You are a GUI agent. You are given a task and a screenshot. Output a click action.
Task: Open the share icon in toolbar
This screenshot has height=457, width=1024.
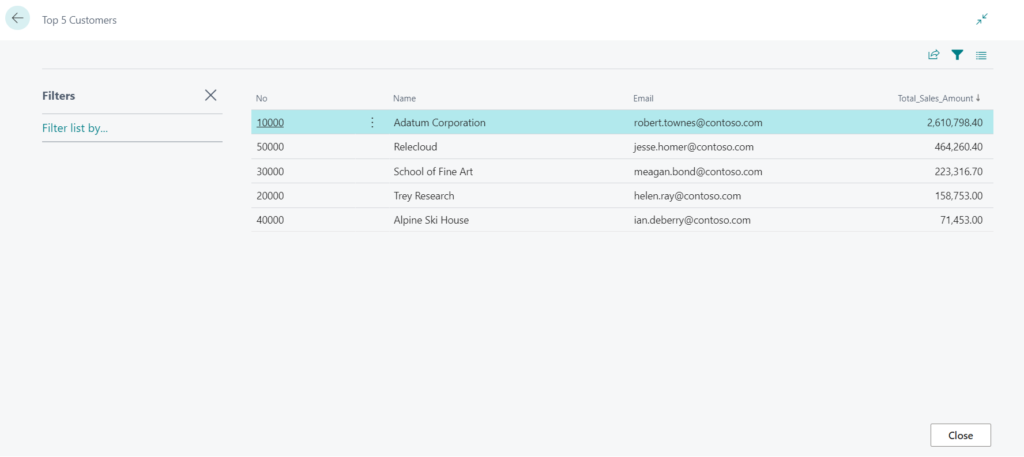(933, 55)
